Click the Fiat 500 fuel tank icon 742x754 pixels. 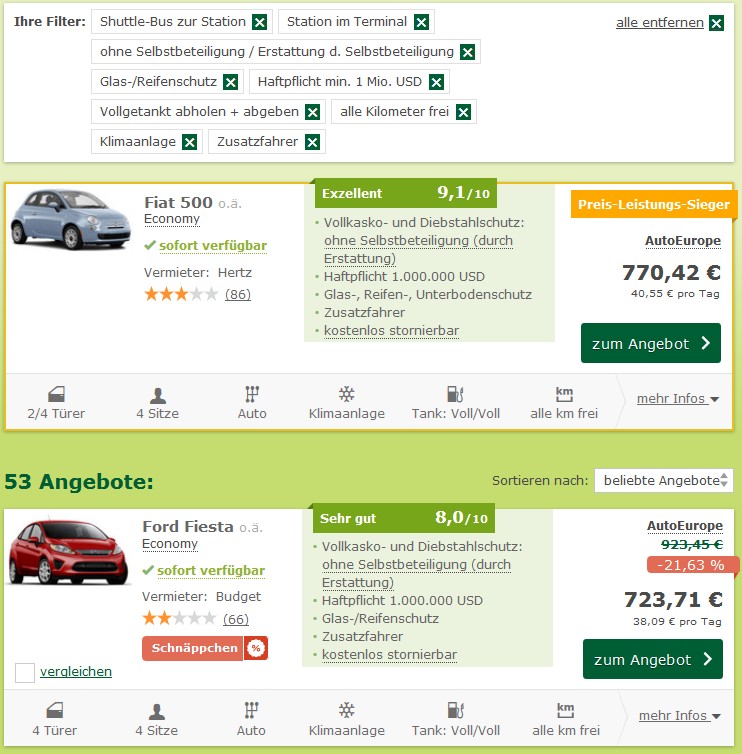point(455,394)
